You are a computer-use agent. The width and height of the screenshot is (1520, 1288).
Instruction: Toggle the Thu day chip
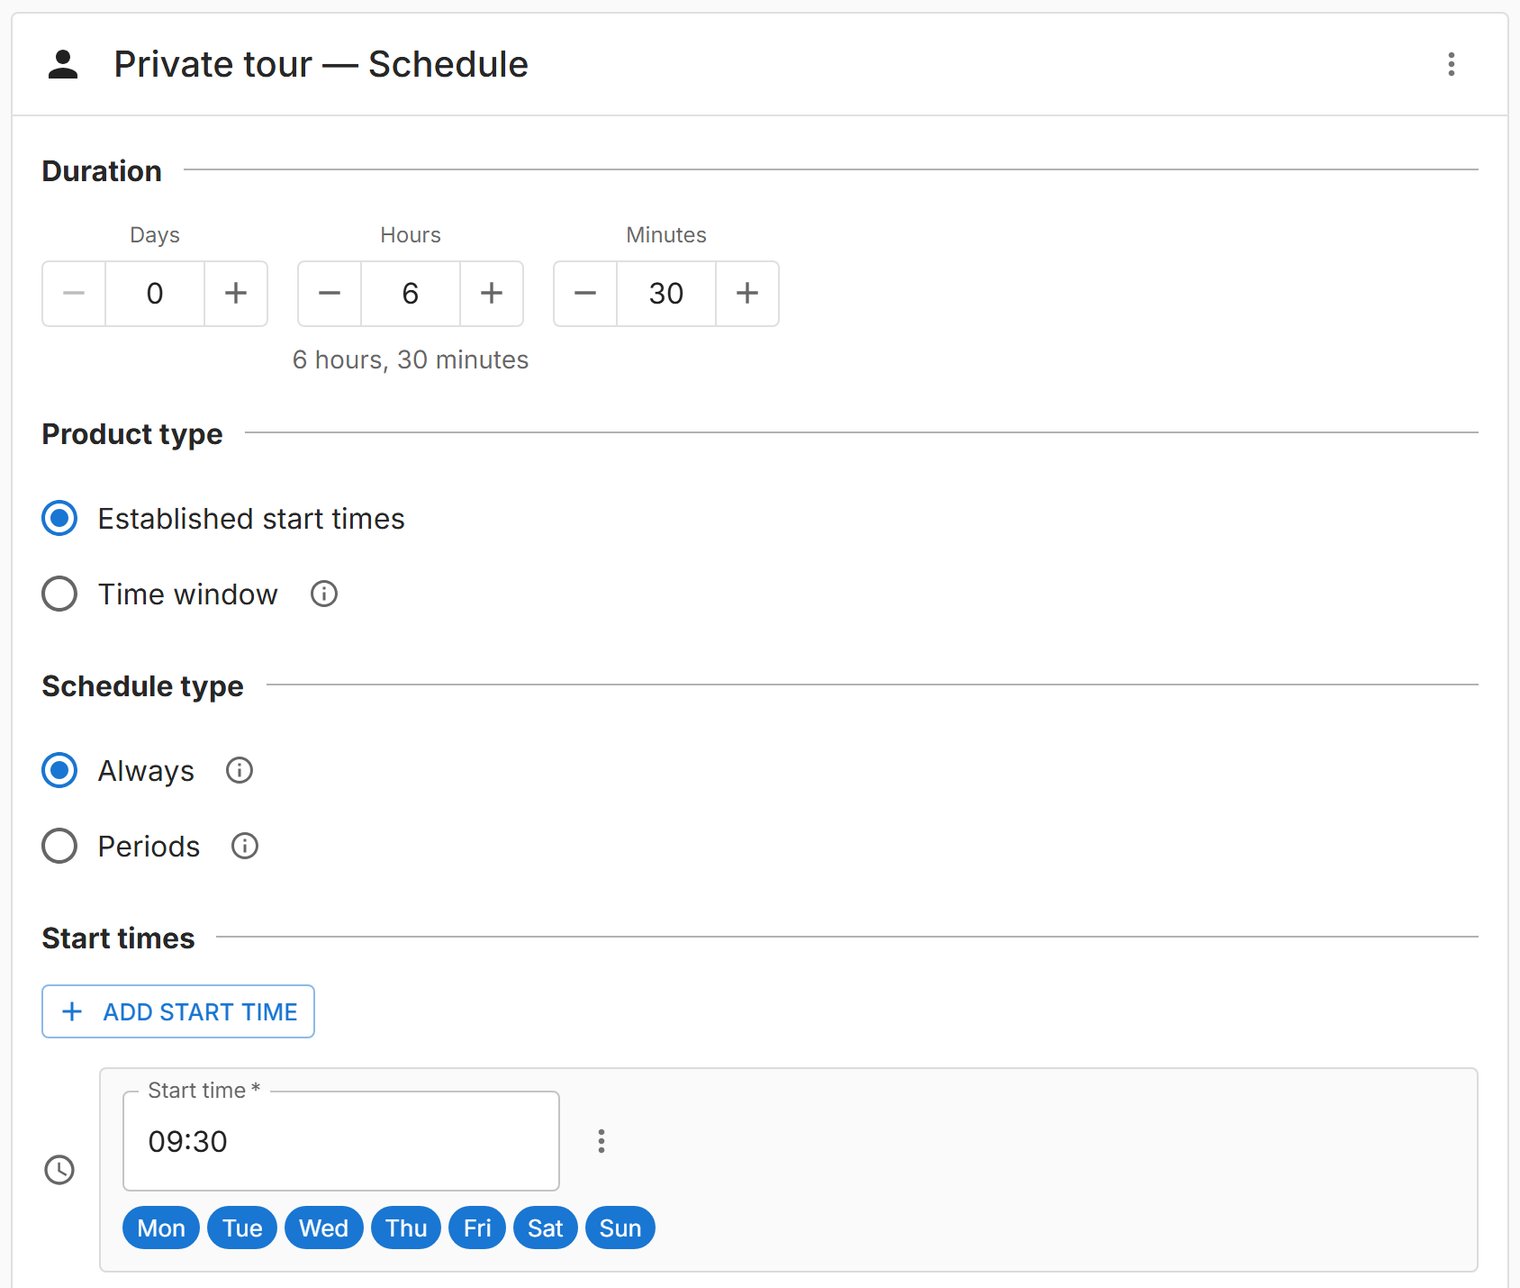pos(406,1228)
